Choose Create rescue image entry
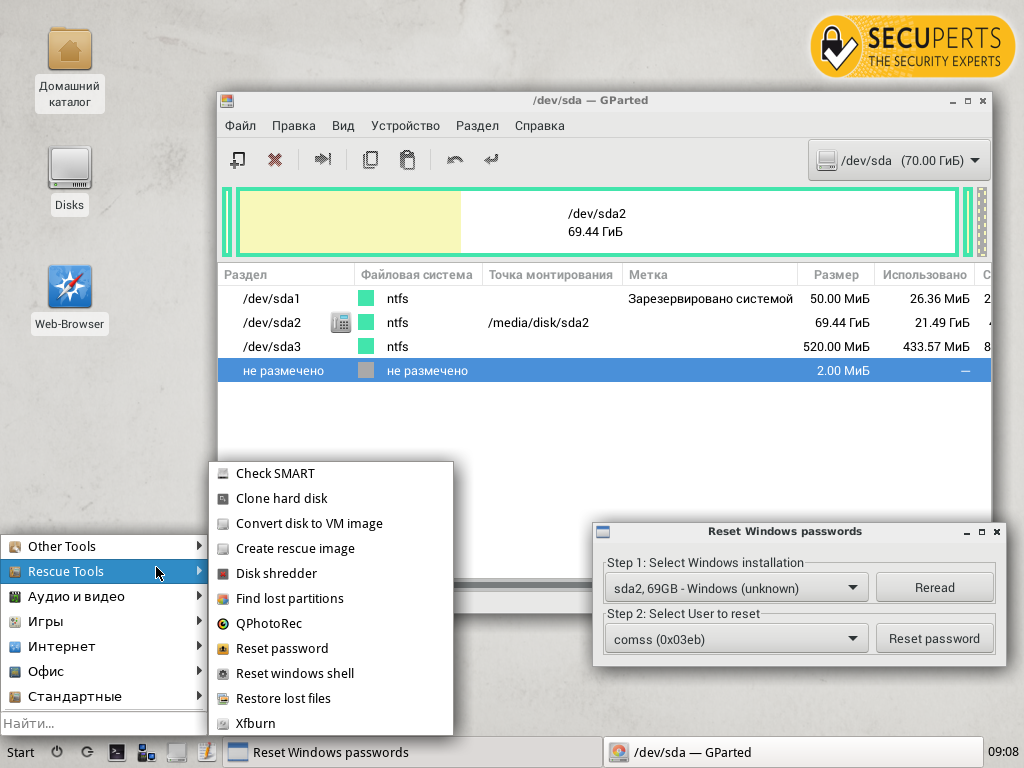 pos(331,549)
